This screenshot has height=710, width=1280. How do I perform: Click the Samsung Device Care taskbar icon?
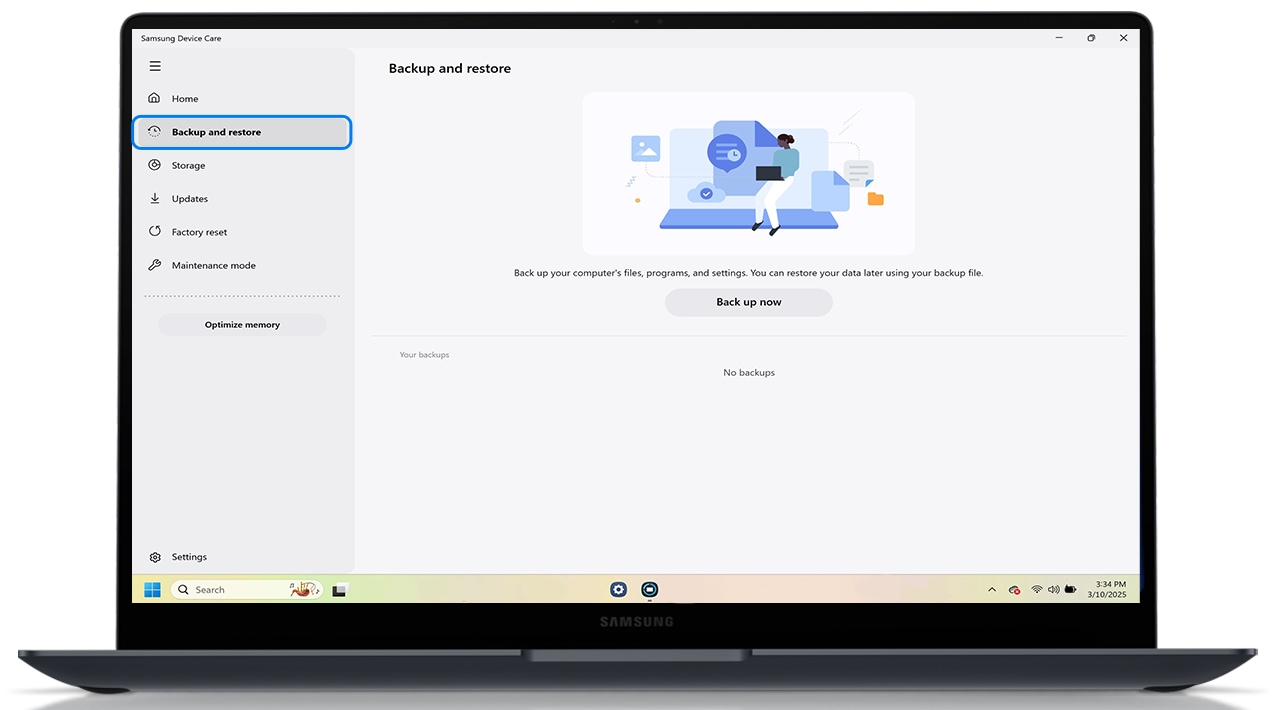pos(650,590)
